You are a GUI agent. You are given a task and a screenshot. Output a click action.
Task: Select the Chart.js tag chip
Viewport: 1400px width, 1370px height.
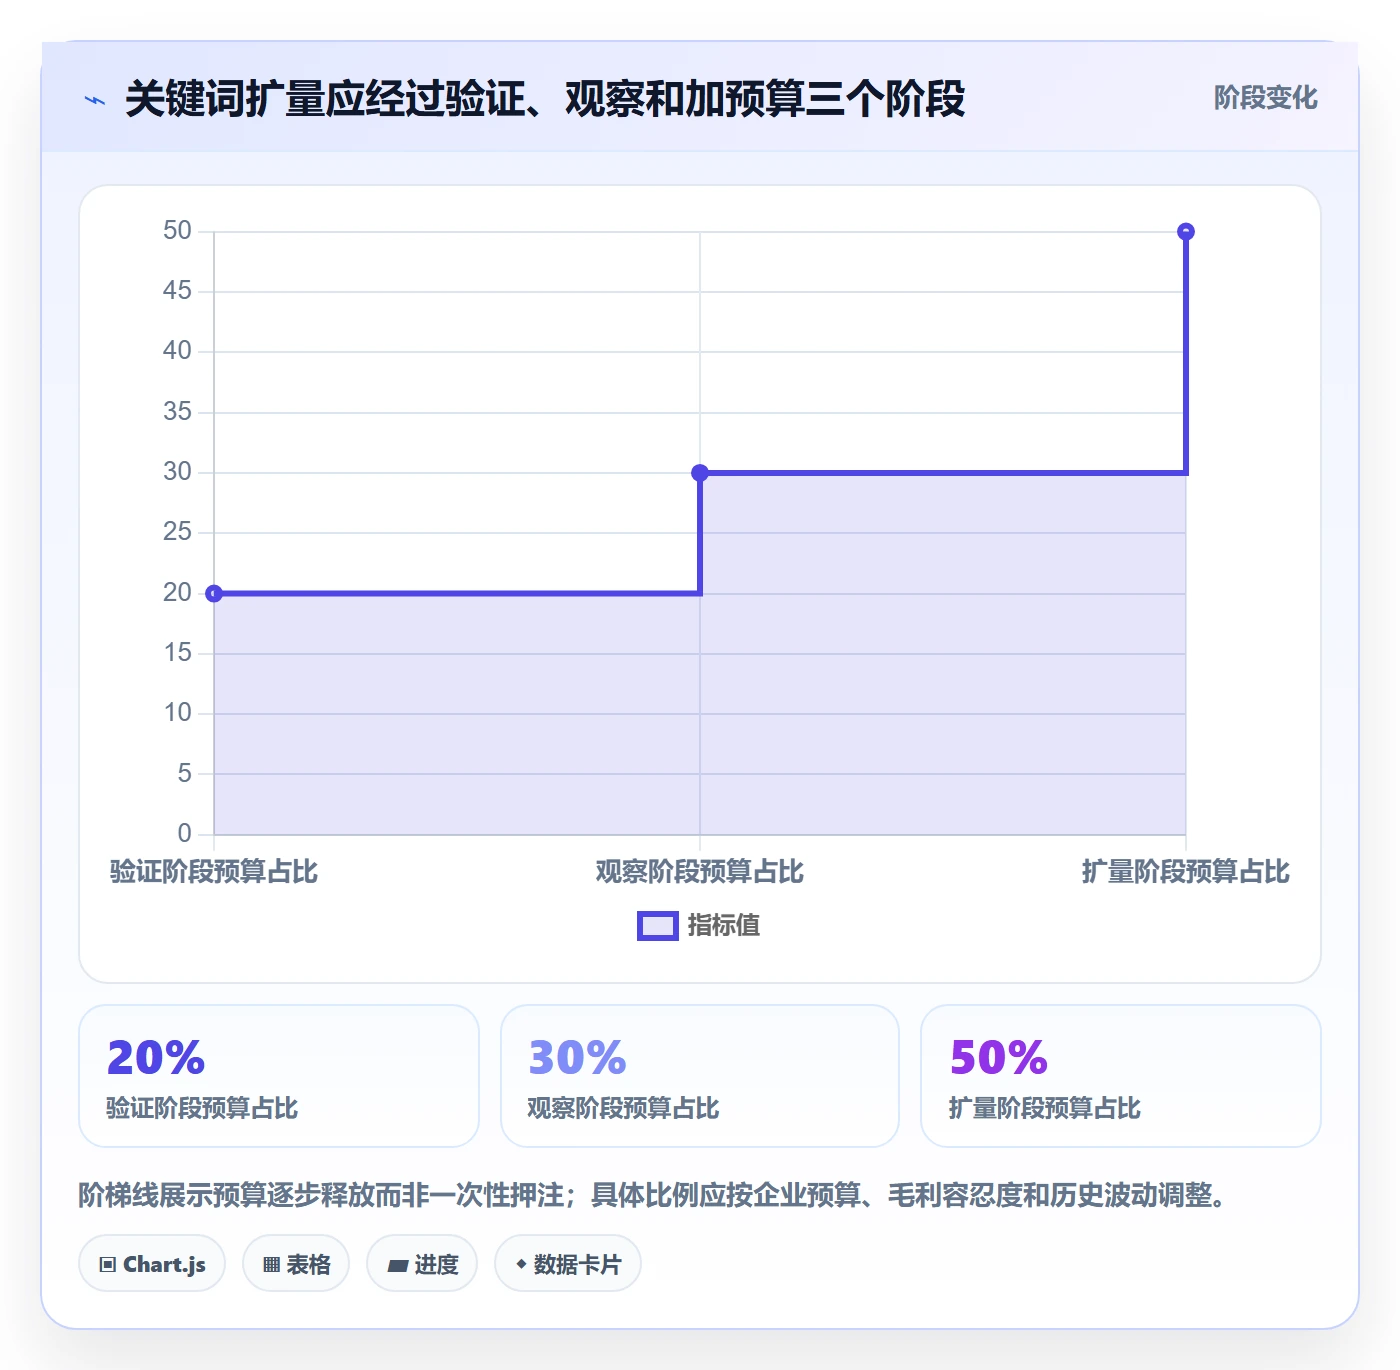pyautogui.click(x=152, y=1264)
